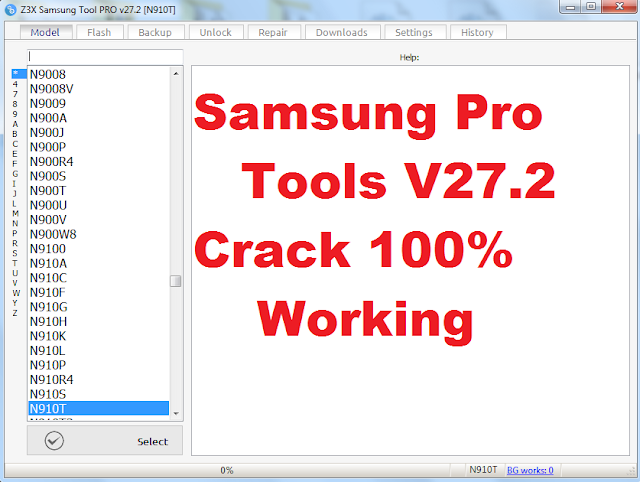Filter models by index letter N
The height and width of the screenshot is (482, 640).
click(15, 223)
